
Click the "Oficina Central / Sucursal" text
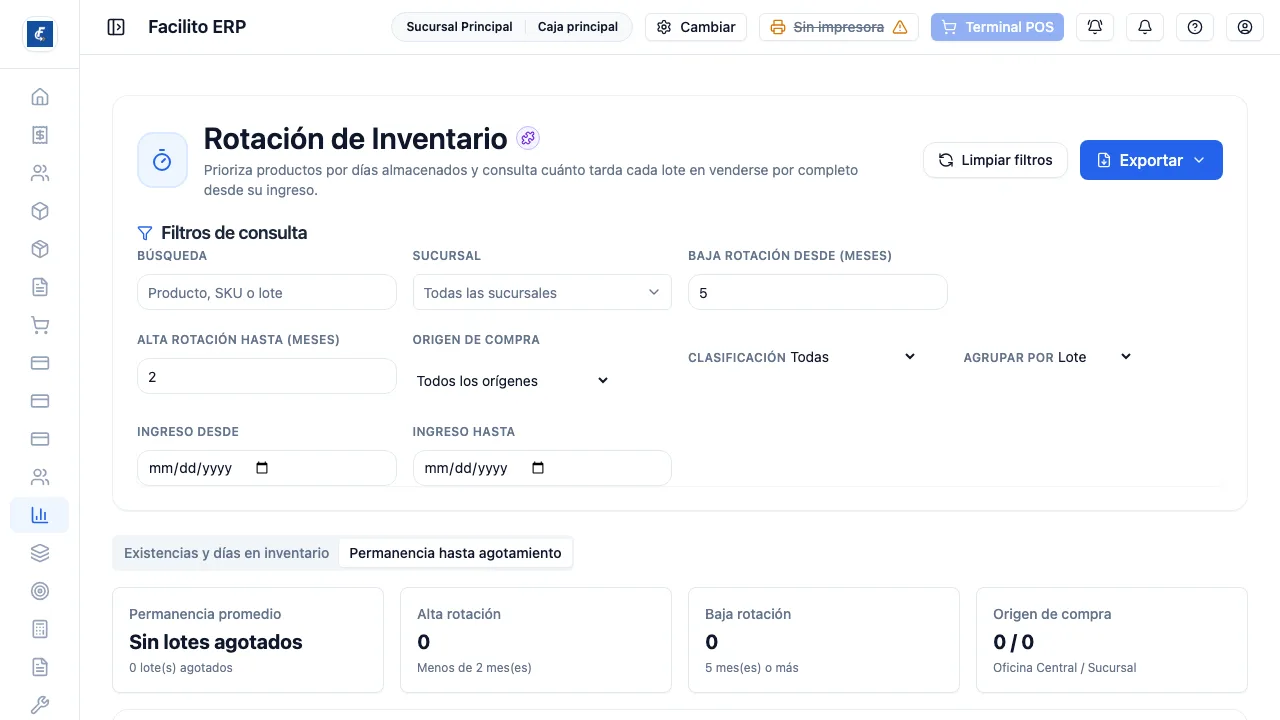[x=1065, y=667]
